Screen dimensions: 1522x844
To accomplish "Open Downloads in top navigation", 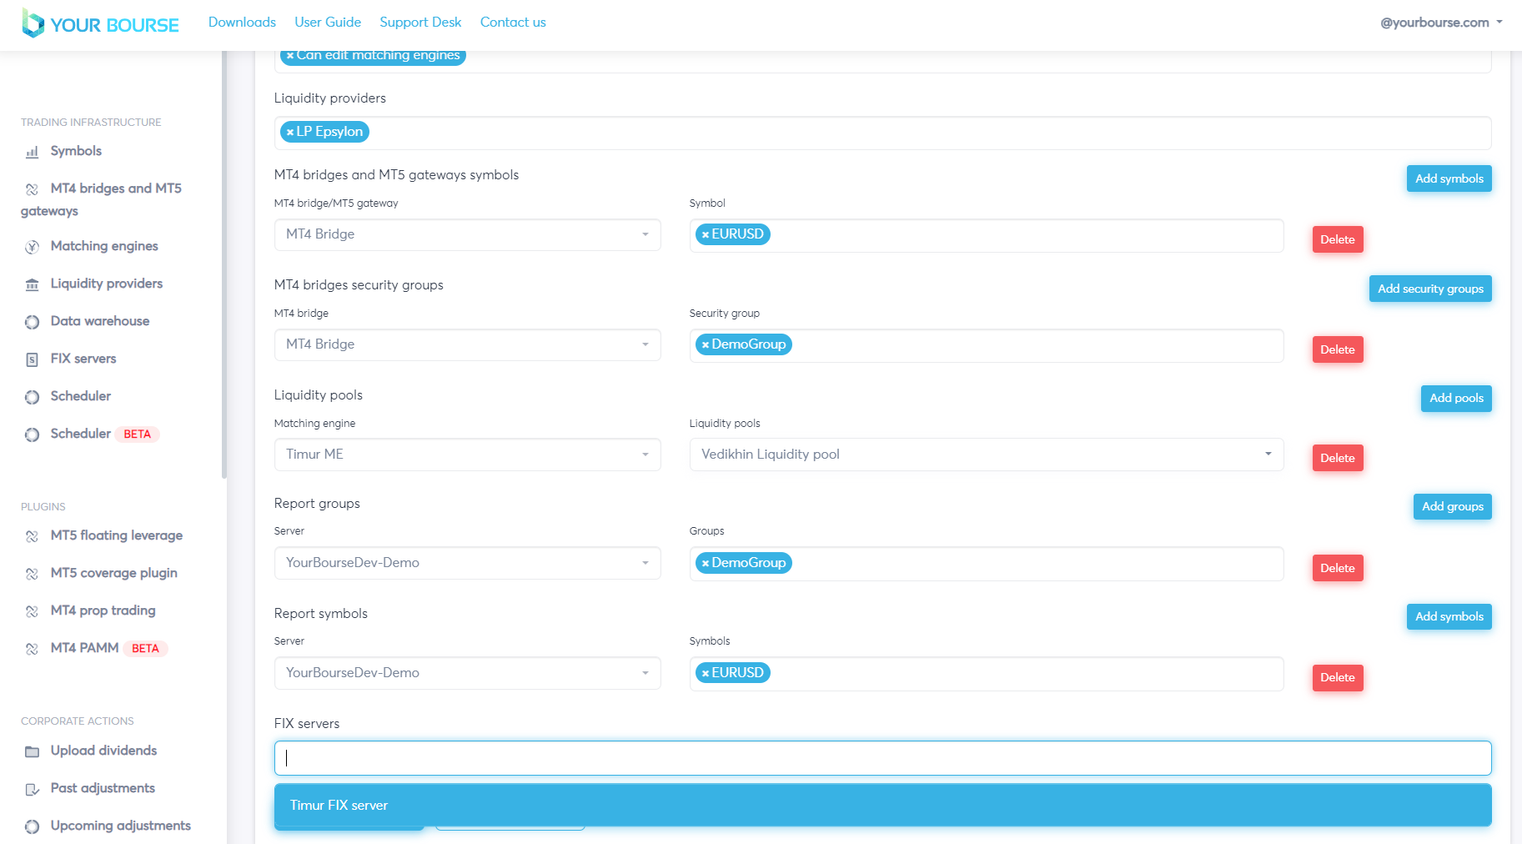I will pos(242,22).
